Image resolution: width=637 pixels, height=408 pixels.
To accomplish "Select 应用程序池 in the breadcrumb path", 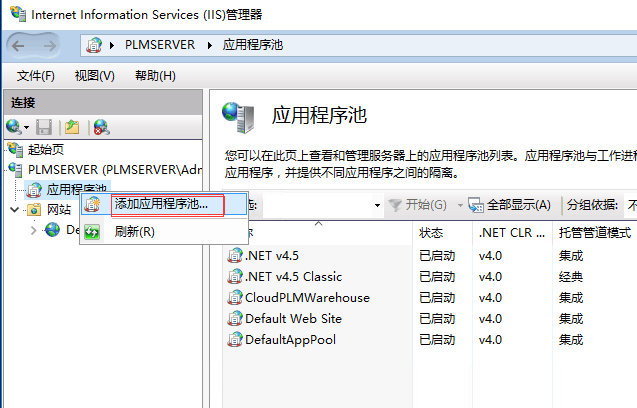I will coord(252,45).
